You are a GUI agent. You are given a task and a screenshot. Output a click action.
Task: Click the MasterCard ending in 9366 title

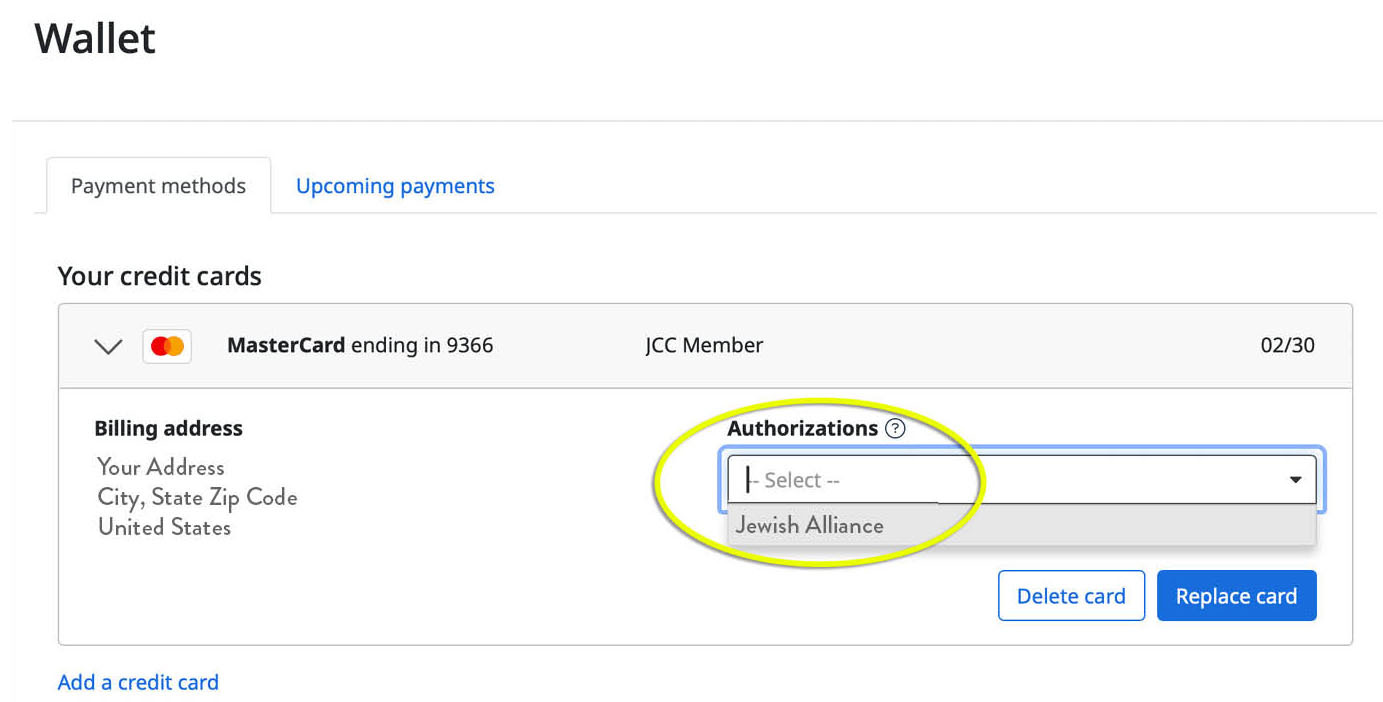click(360, 346)
